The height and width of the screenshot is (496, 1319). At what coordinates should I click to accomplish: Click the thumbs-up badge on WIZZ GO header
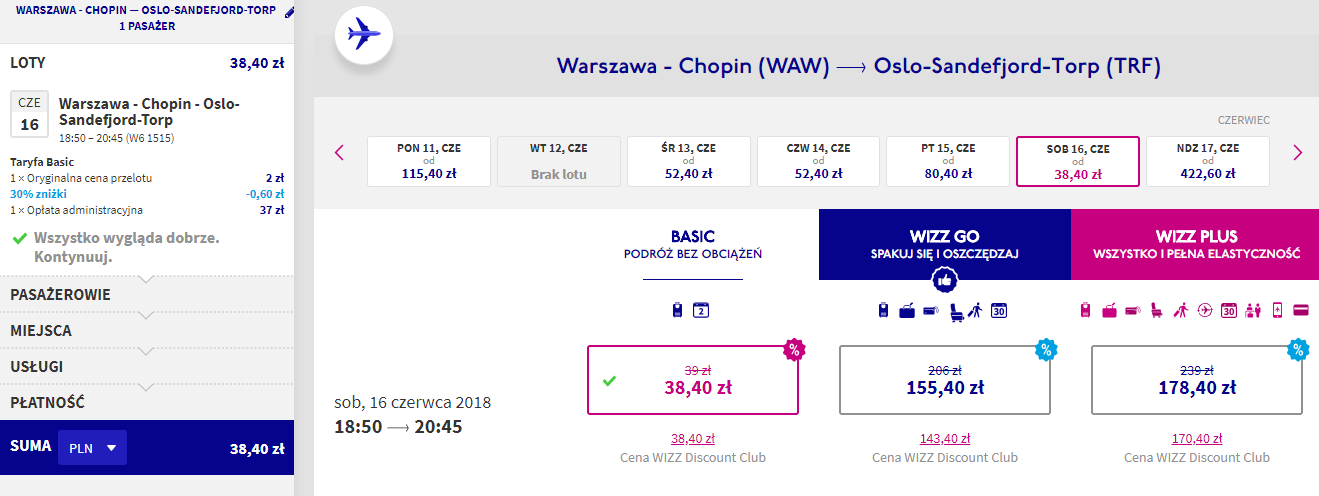[944, 279]
